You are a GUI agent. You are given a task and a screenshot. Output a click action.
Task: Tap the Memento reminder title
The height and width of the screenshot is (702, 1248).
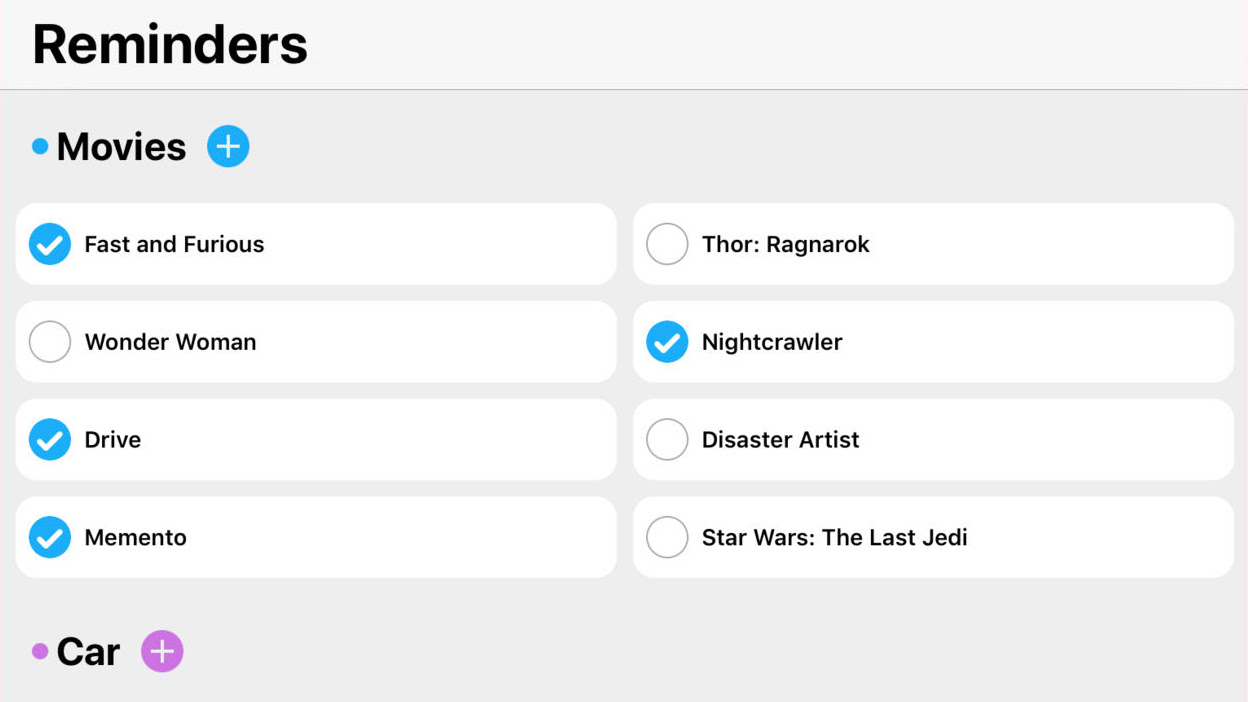135,537
